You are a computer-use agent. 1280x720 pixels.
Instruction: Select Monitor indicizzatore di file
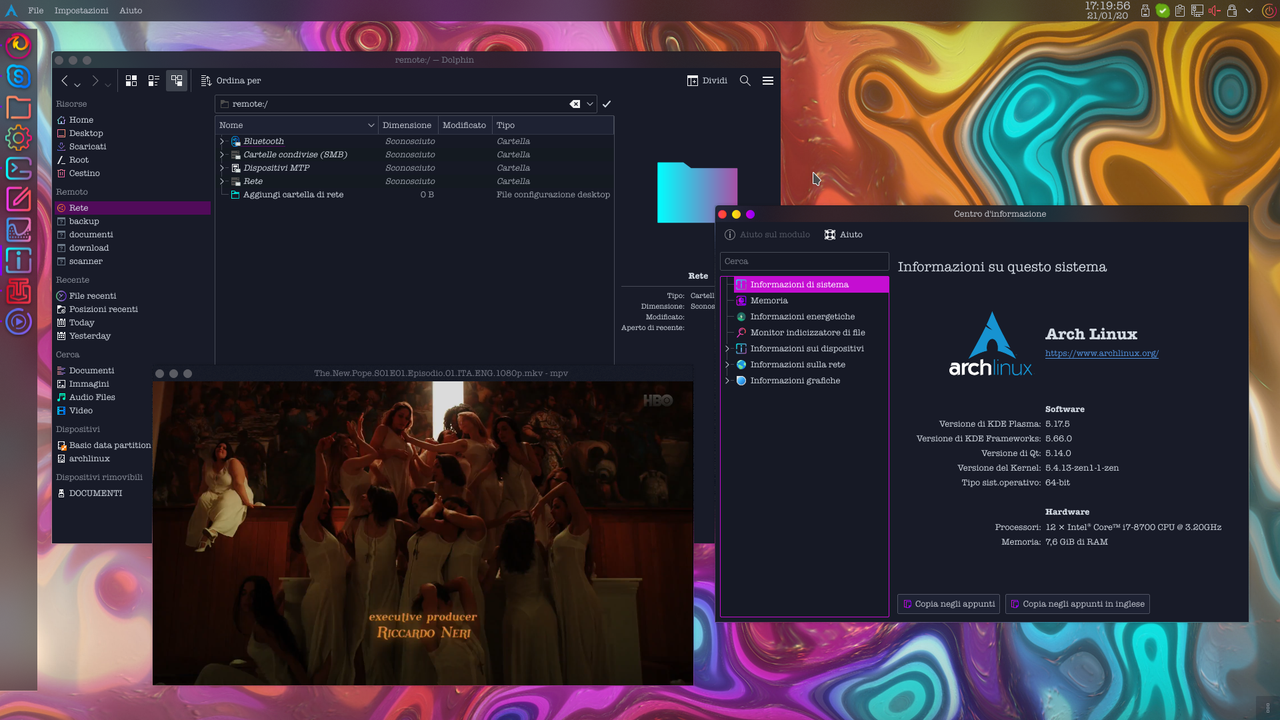811,333
